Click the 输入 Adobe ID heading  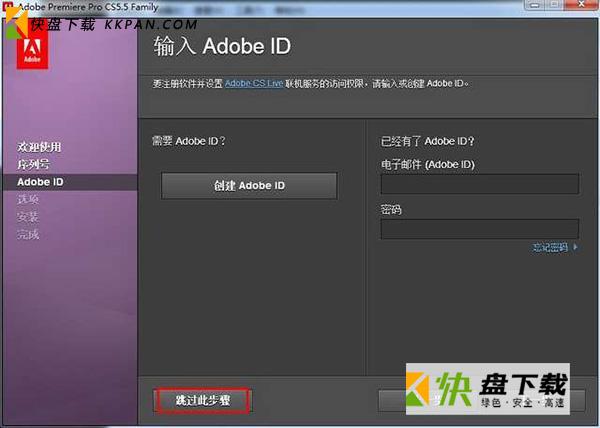pyautogui.click(x=222, y=46)
